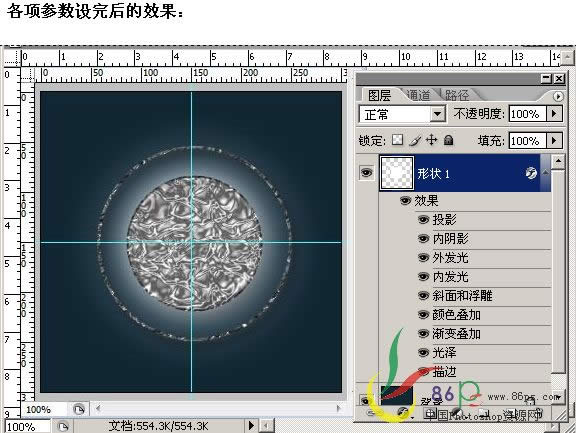576x433 pixels.
Task: Toggle visibility of 投影 effect
Action: [x=423, y=220]
